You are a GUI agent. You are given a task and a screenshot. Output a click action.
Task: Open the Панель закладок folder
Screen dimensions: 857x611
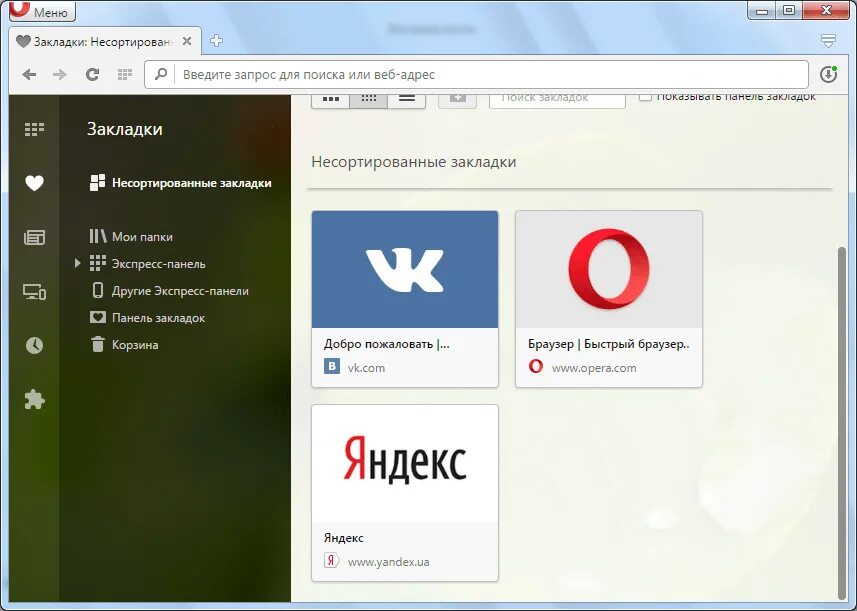click(x=148, y=318)
